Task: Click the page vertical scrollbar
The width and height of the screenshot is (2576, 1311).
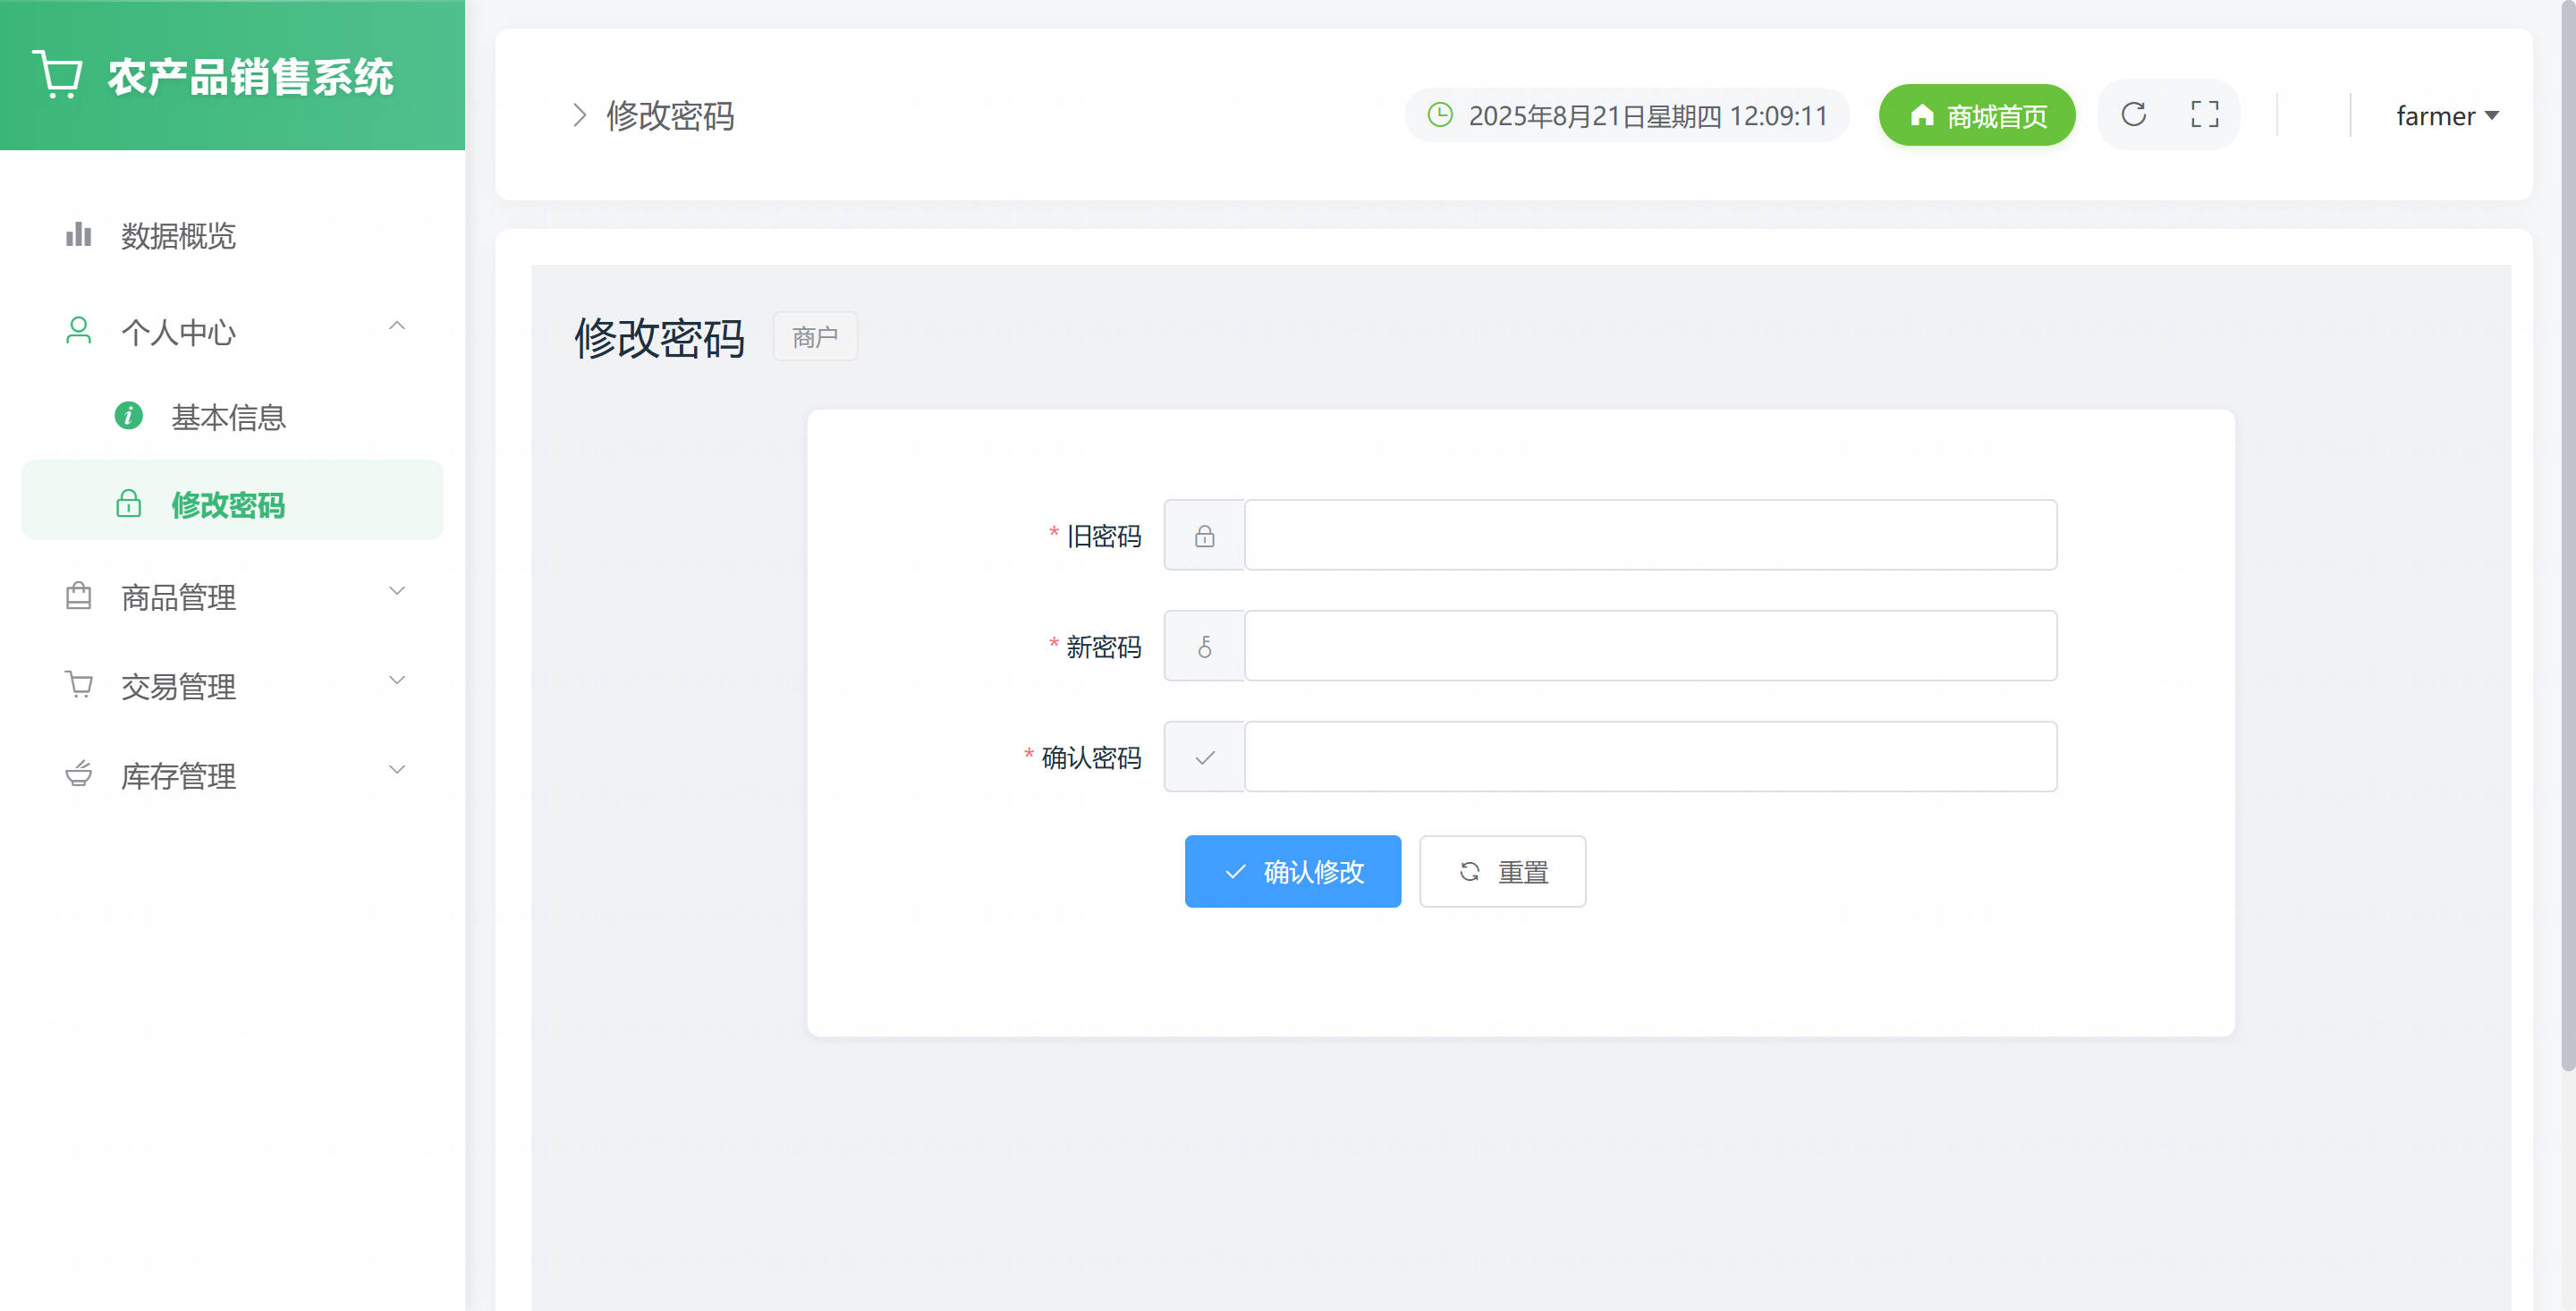Action: coord(2567,535)
